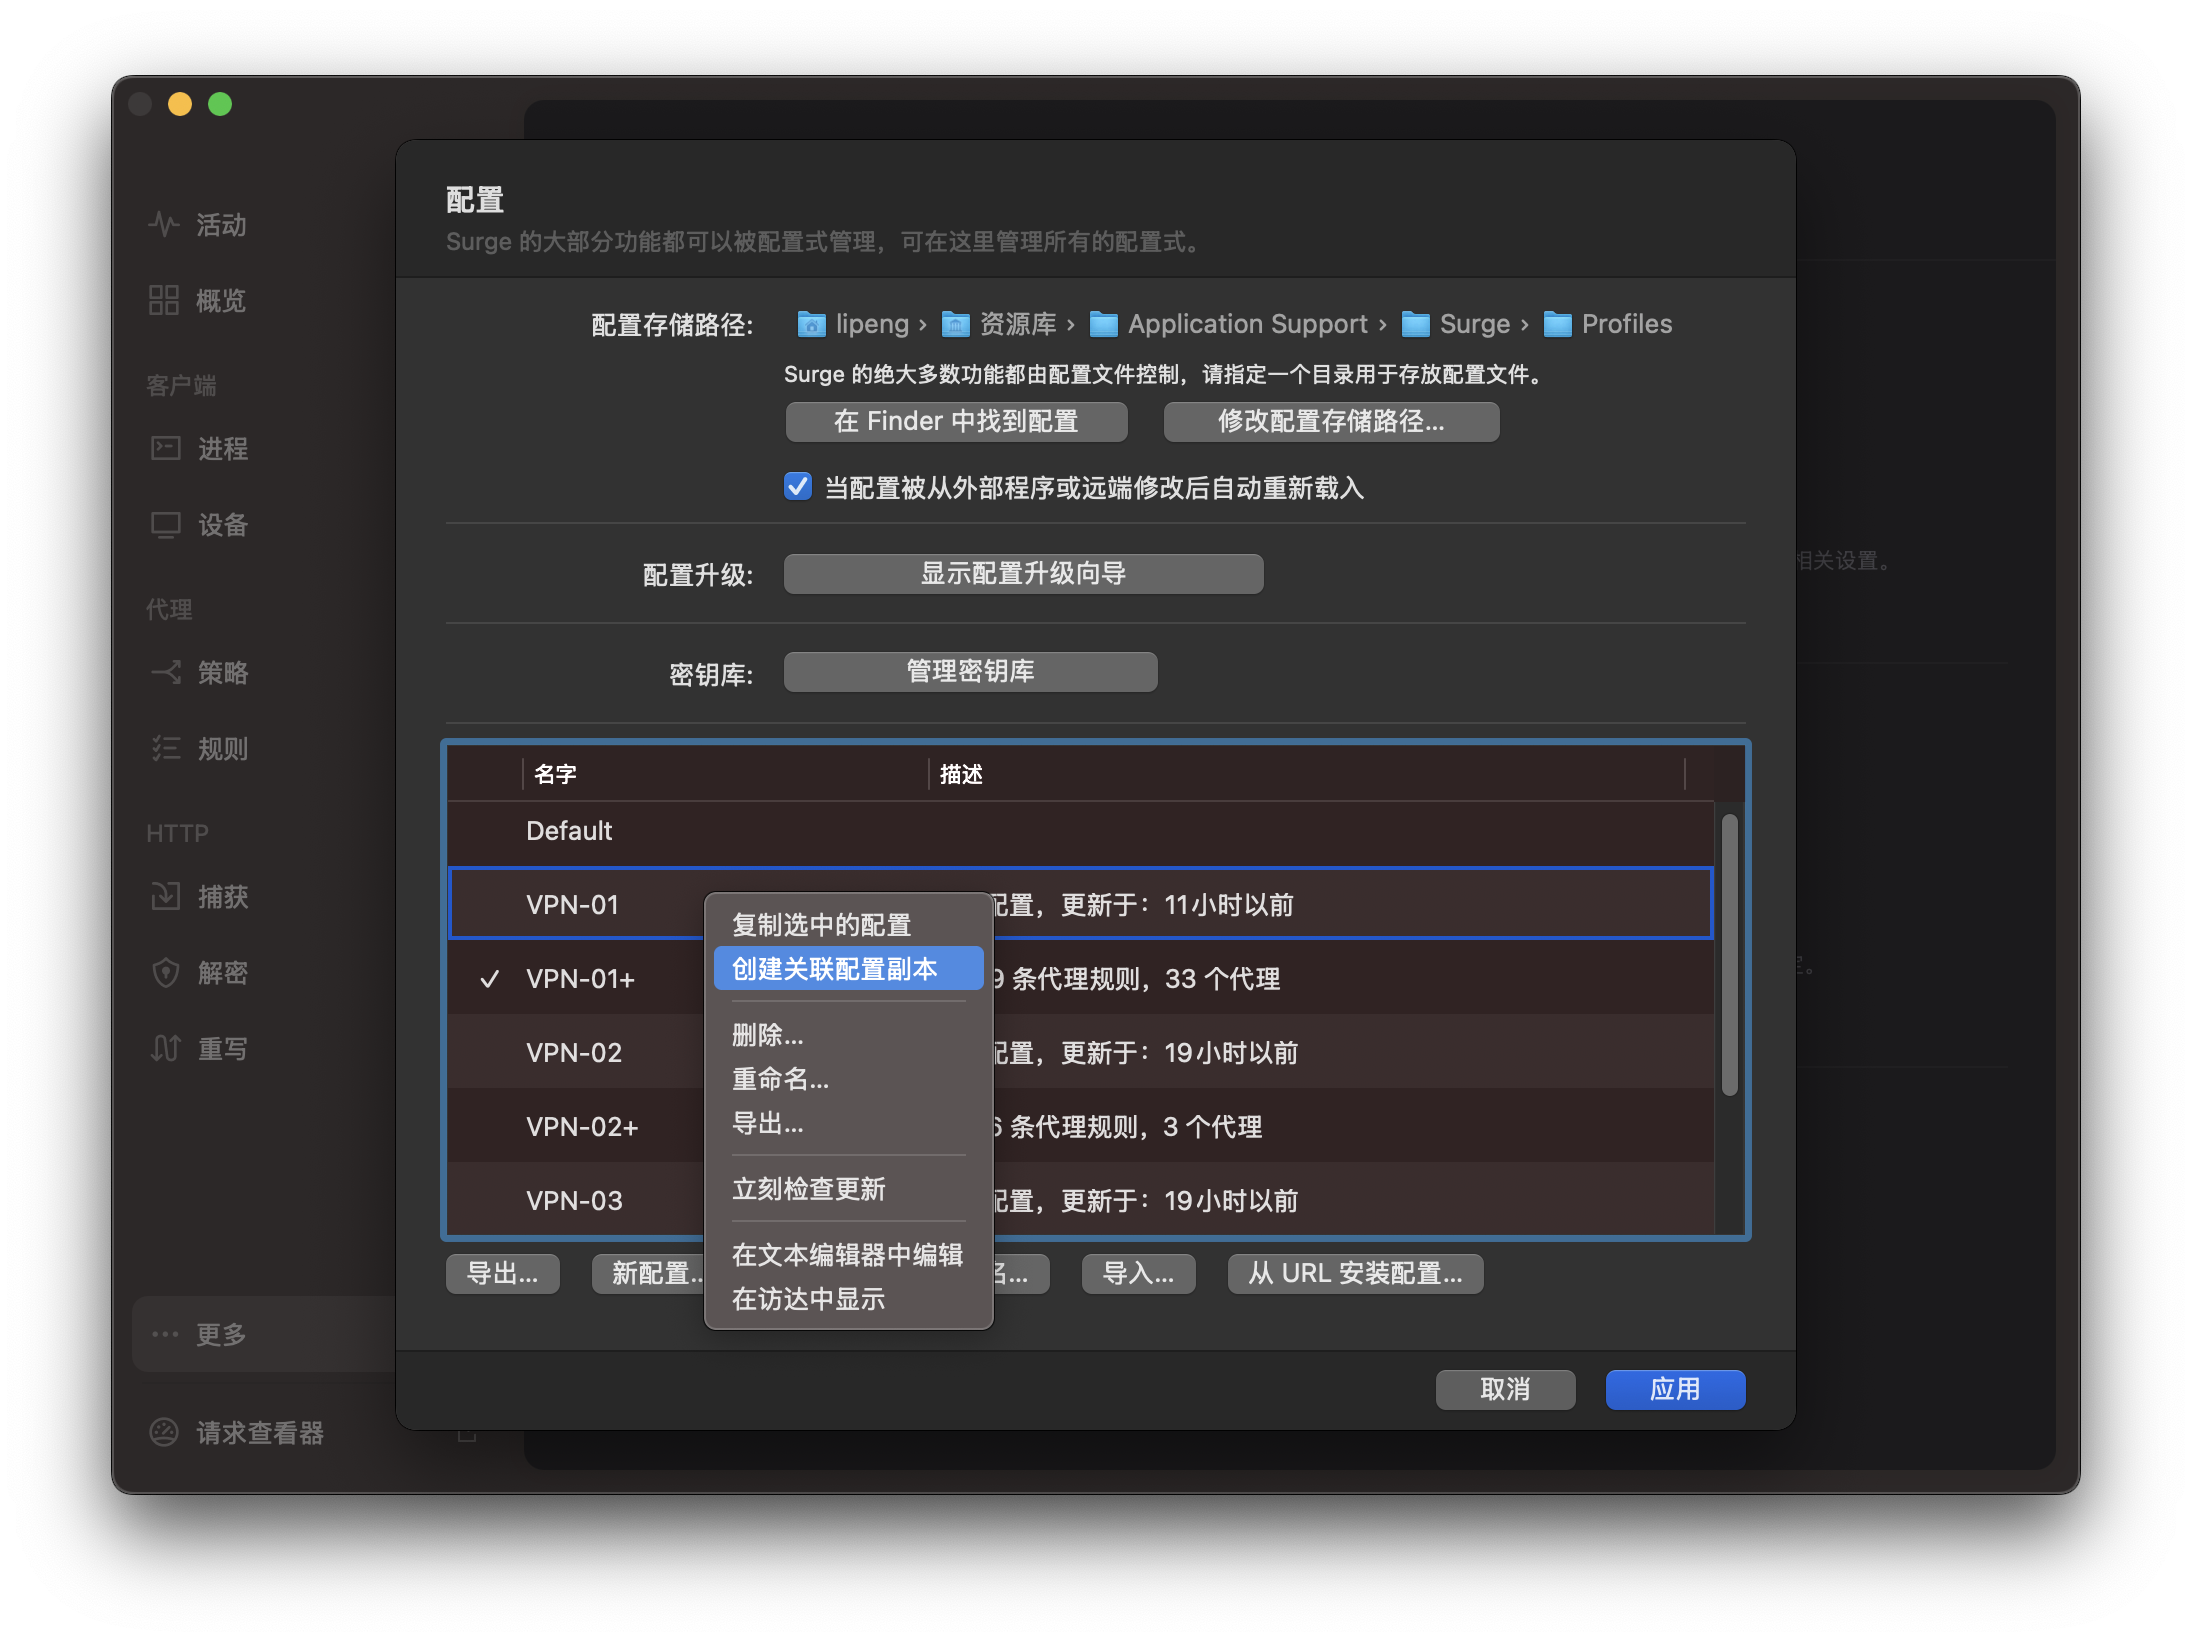Click the Rules checklist icon

tap(165, 748)
